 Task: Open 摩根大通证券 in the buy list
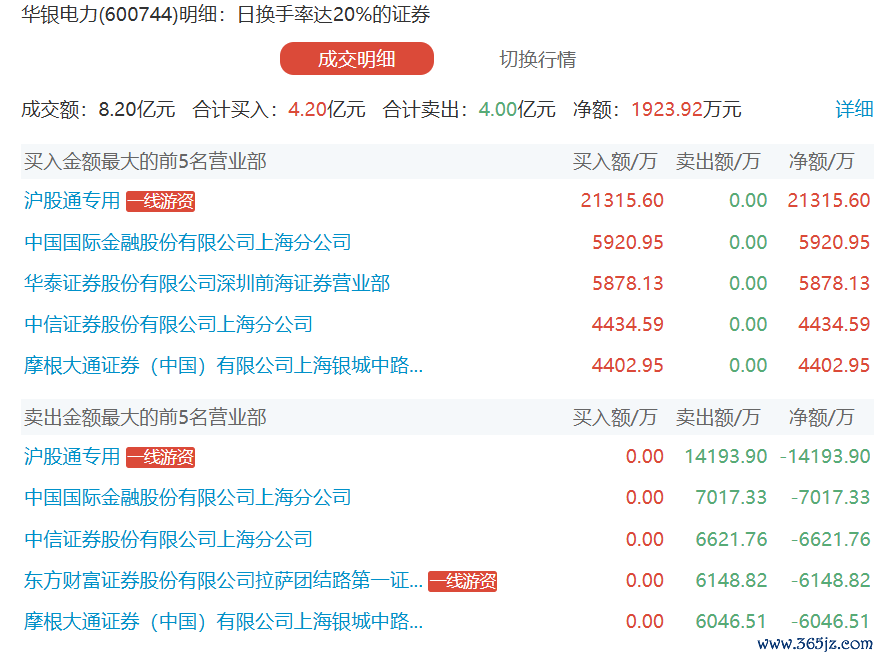[223, 365]
